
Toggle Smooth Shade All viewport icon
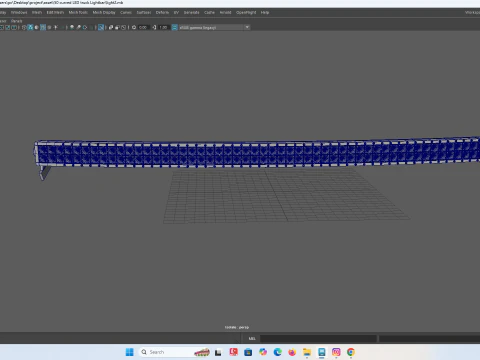(x=30, y=27)
